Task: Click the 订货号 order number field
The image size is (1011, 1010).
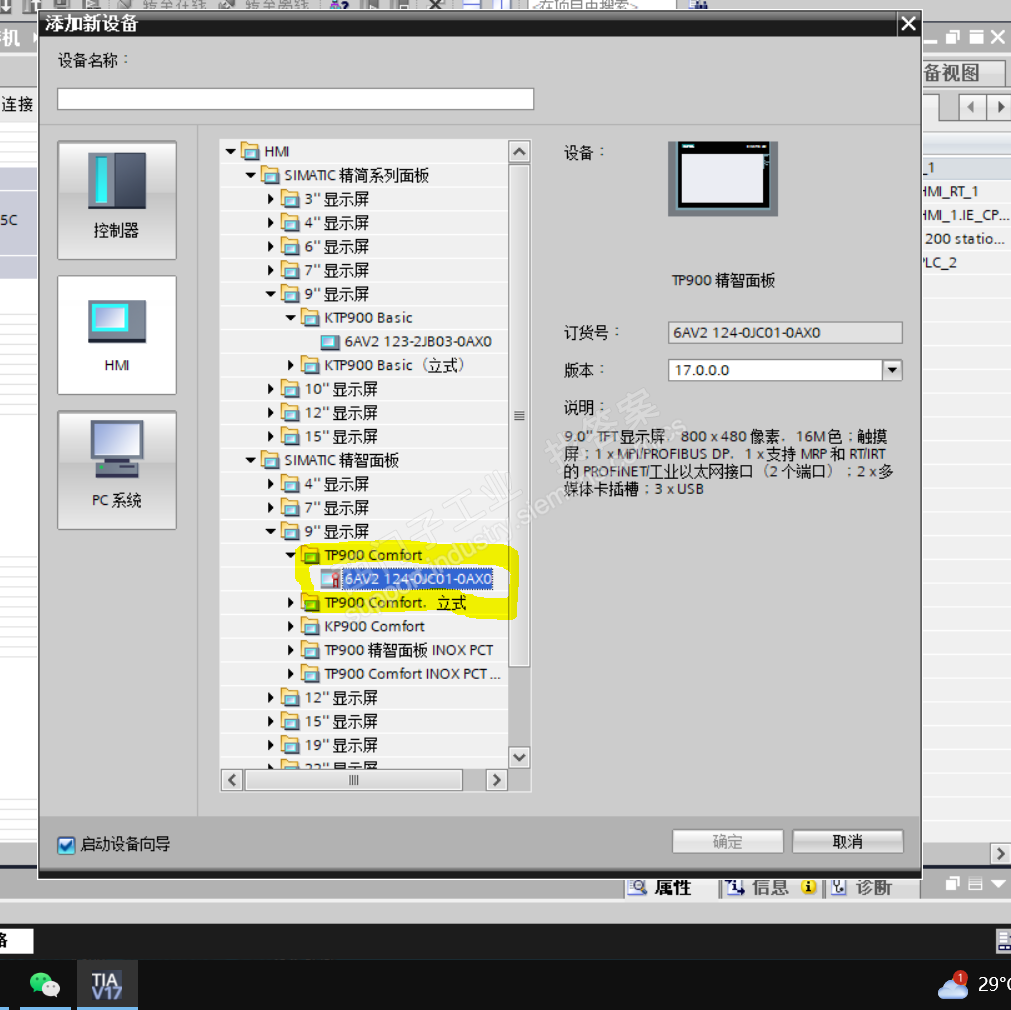Action: 785,333
